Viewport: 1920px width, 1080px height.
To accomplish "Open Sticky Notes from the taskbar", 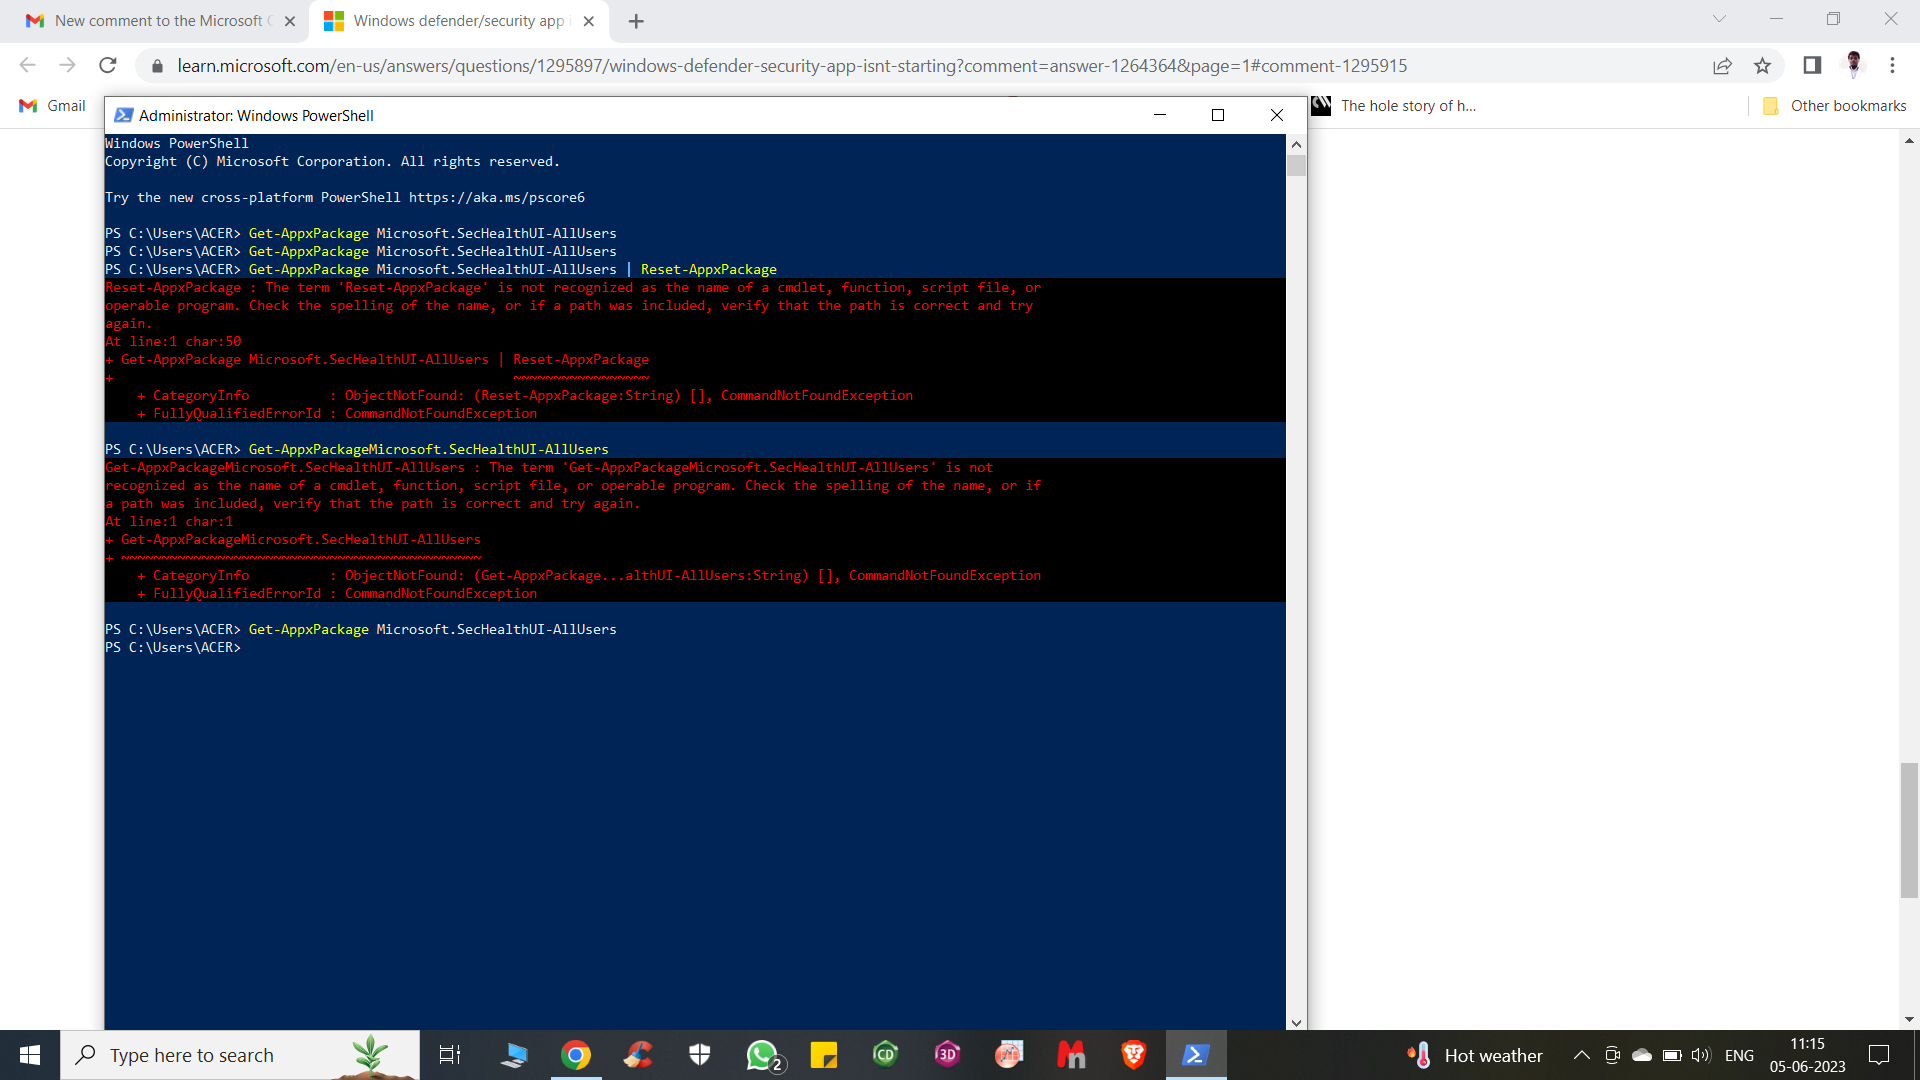I will click(x=824, y=1055).
